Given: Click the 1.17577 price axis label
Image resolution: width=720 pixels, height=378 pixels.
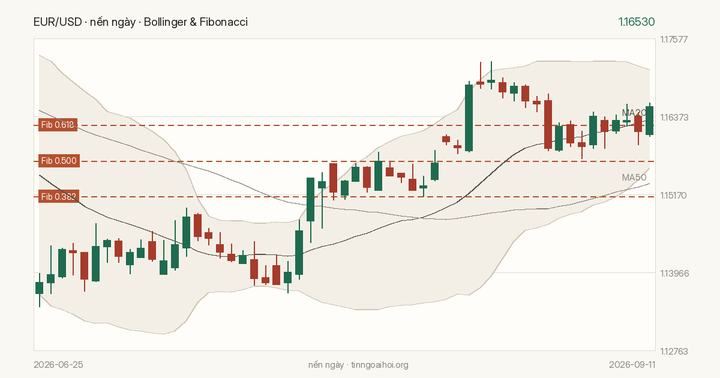Looking at the screenshot, I should pos(674,39).
